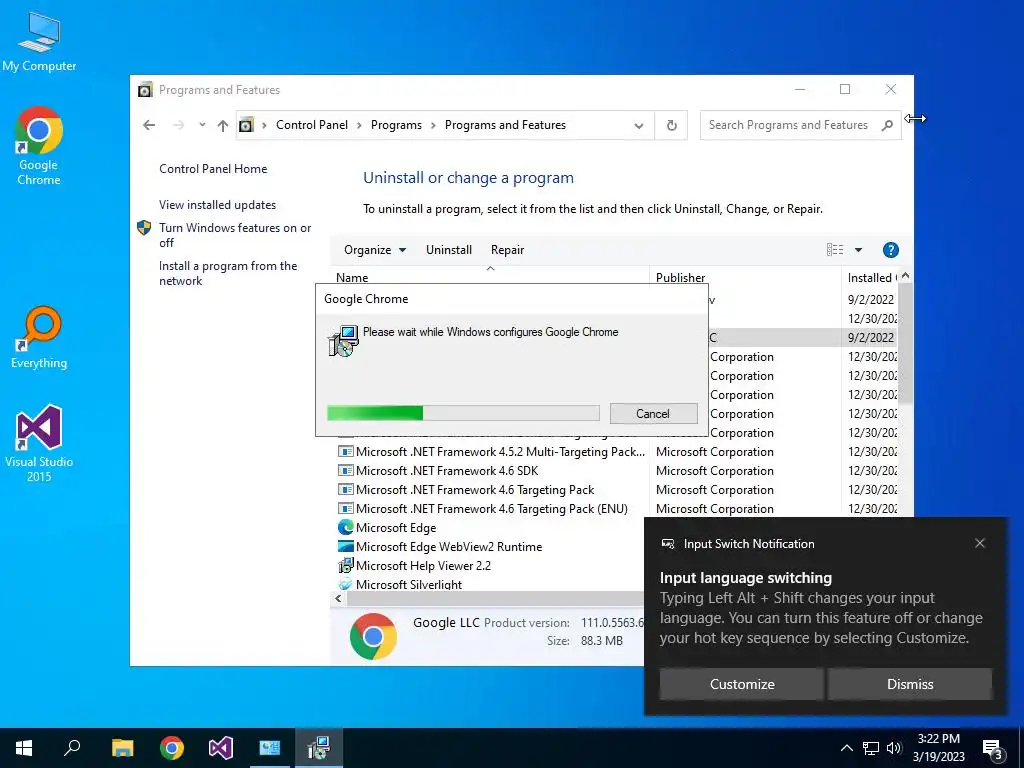The width and height of the screenshot is (1024, 768).
Task: Launch Google Chrome desktop shortcut
Action: [39, 146]
